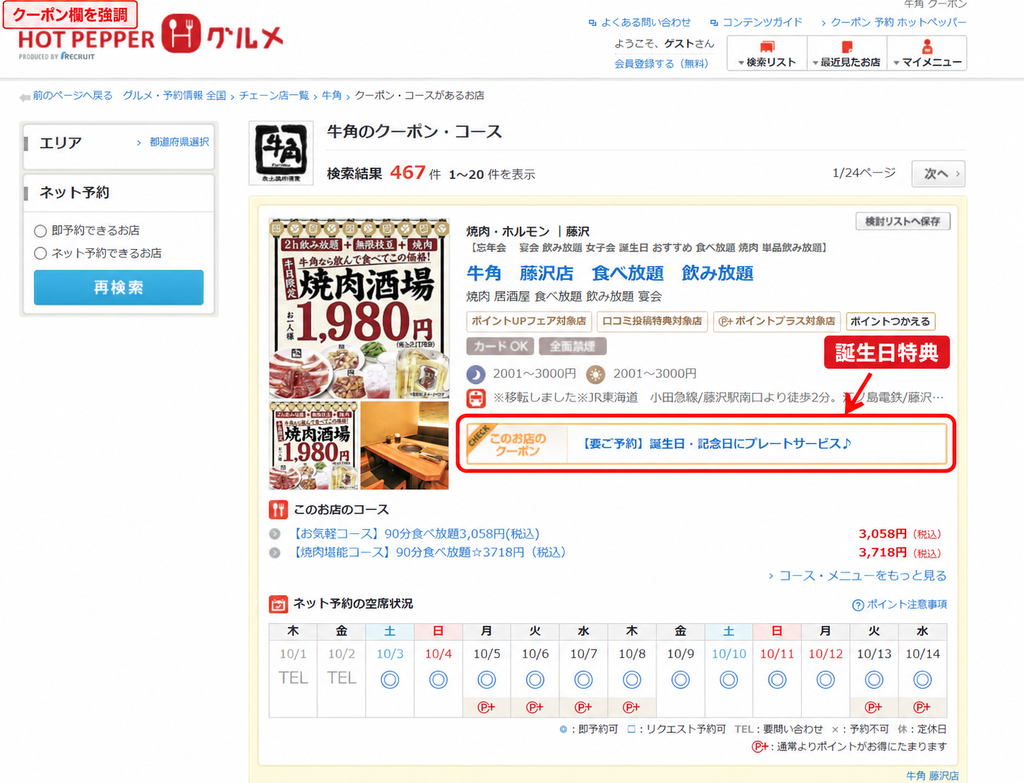Click the lunch budget sun icon
Screen dimensions: 1024x783
click(x=596, y=374)
